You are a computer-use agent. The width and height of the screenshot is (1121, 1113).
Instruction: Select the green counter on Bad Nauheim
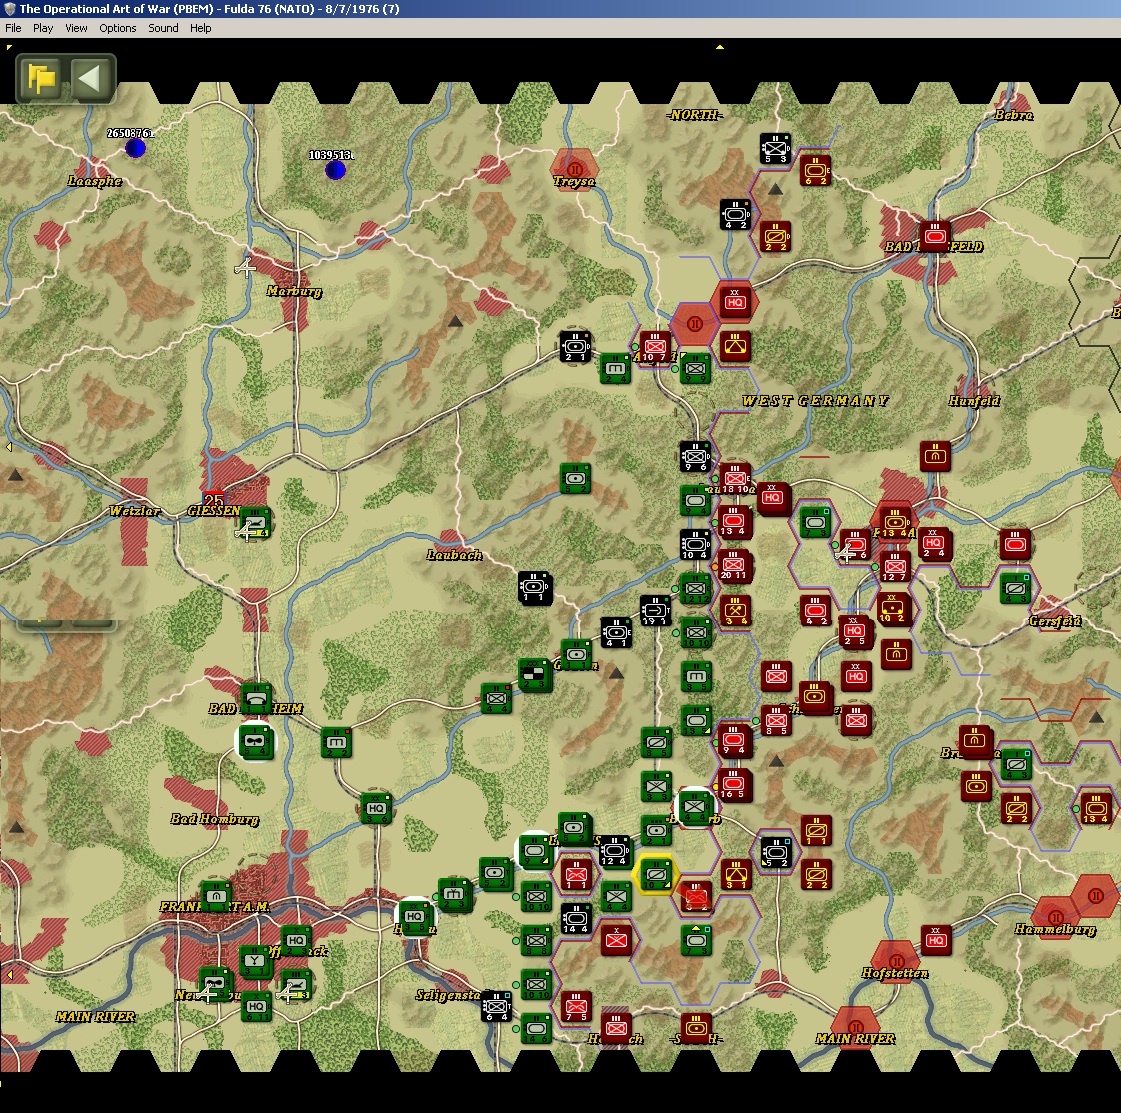click(256, 697)
